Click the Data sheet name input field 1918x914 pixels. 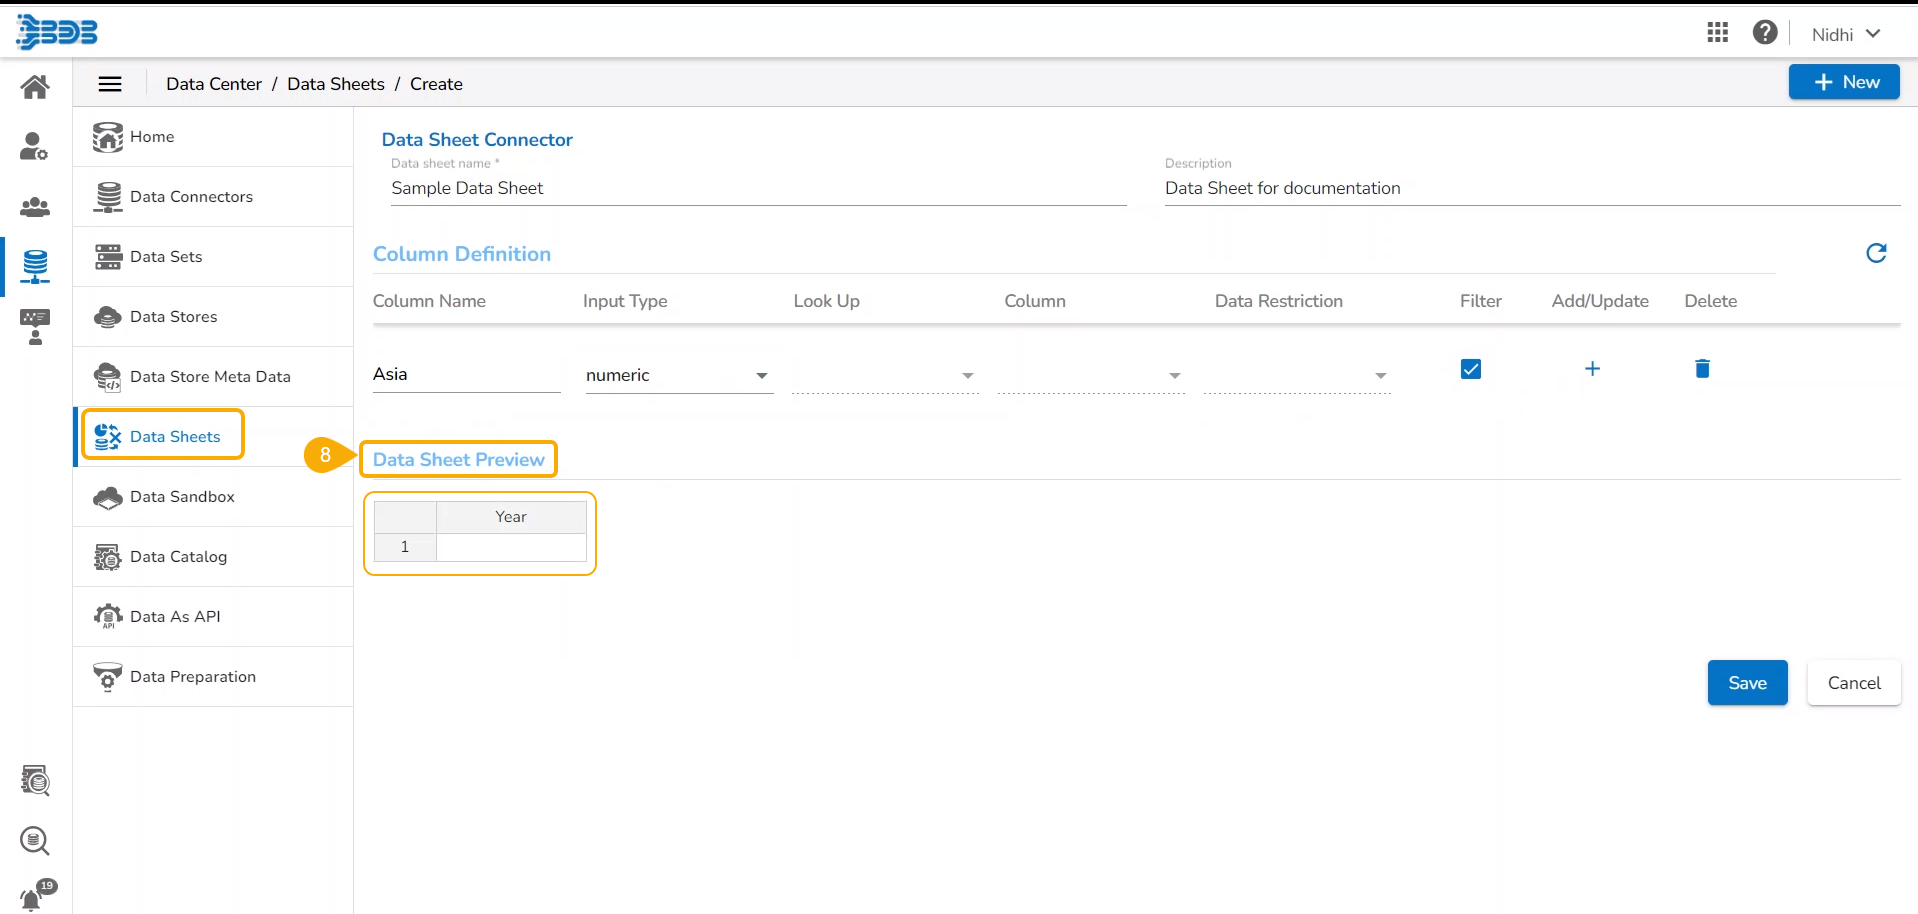click(x=757, y=189)
